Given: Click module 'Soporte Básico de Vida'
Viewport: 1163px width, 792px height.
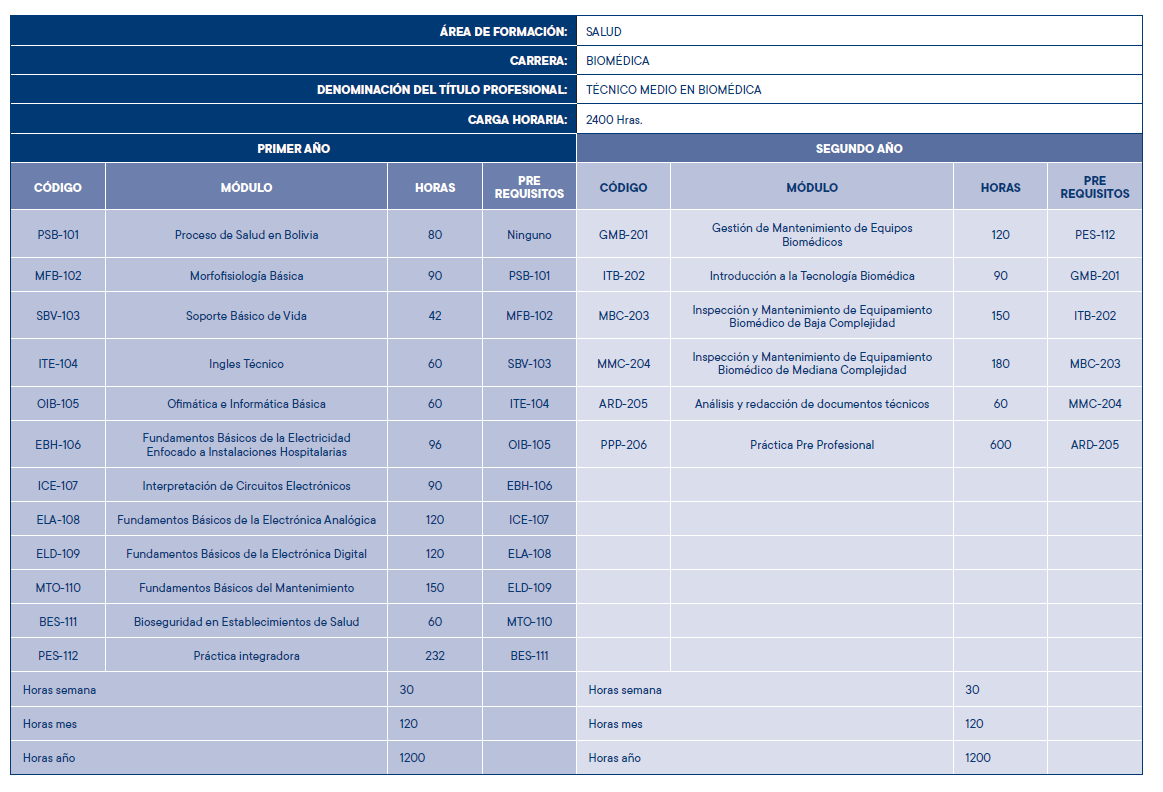Looking at the screenshot, I should tap(246, 315).
